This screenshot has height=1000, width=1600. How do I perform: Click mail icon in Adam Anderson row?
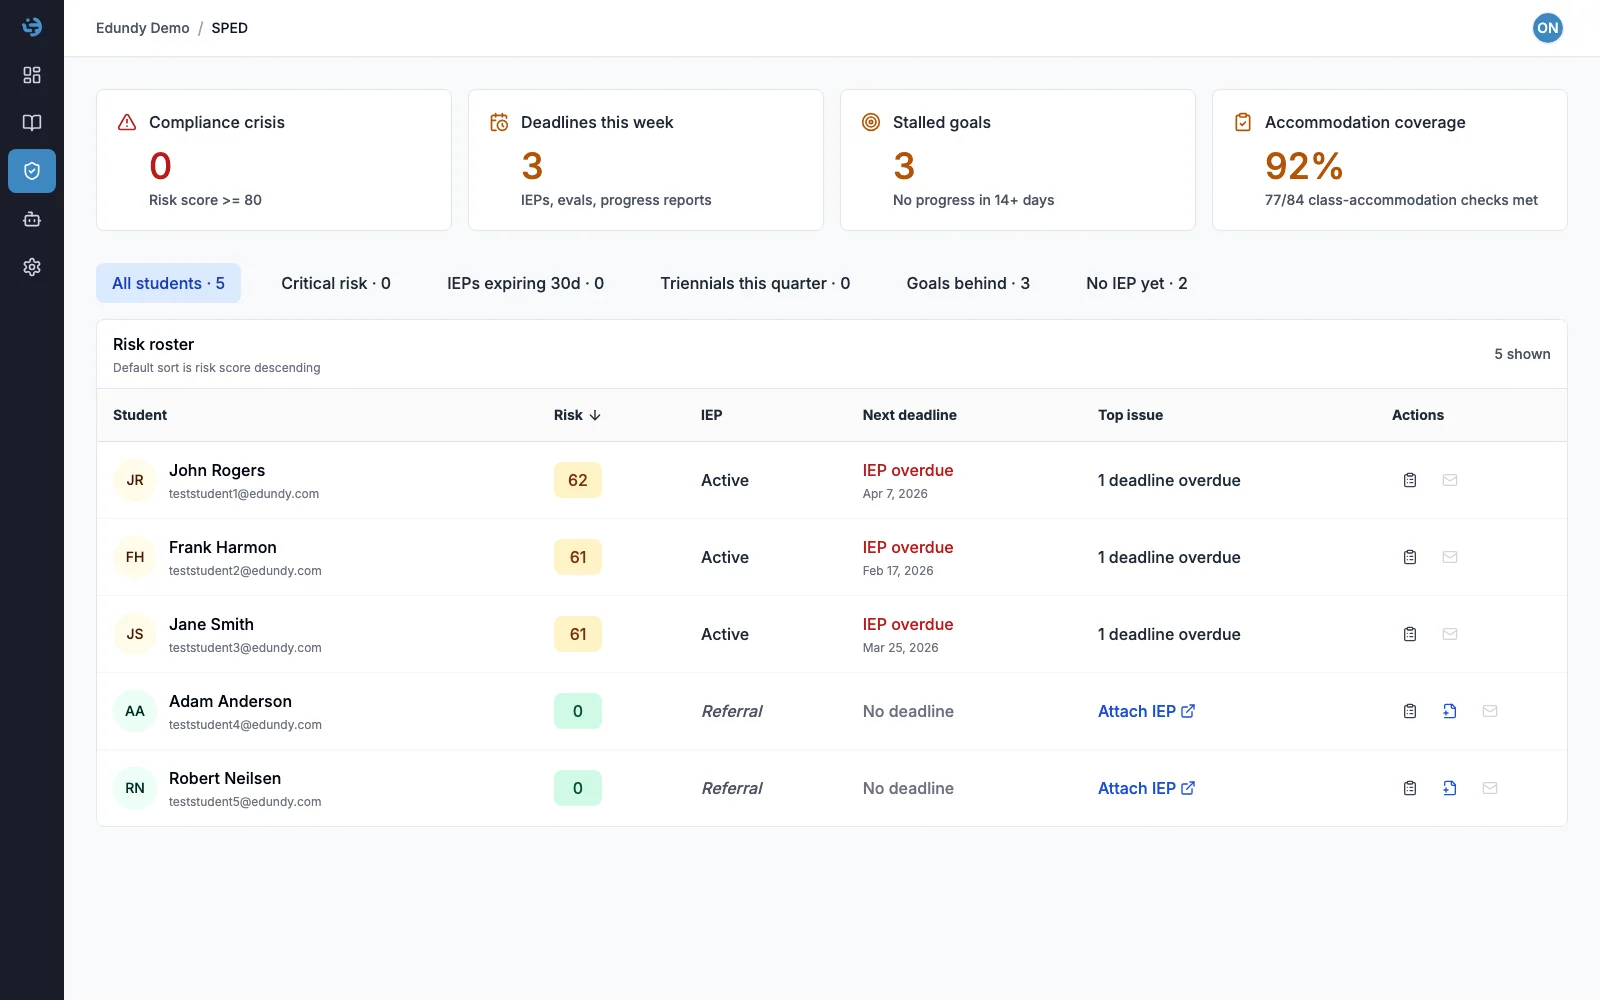coord(1490,711)
